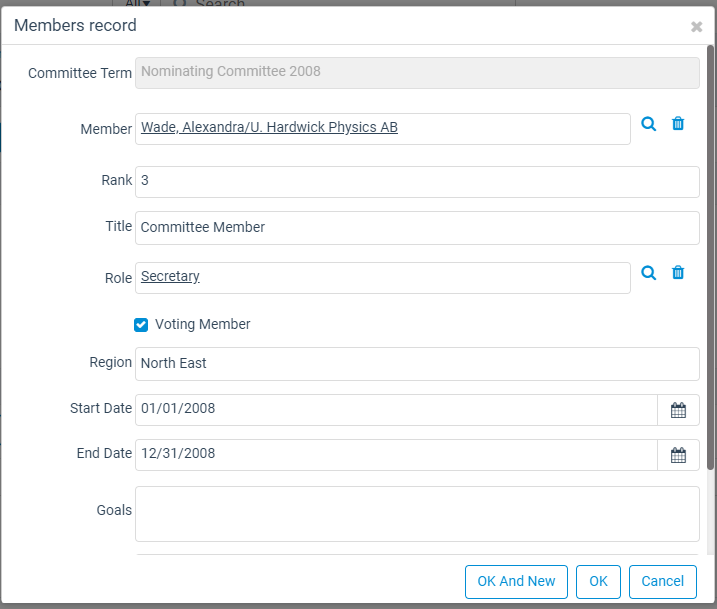Screen dimensions: 717x609
Task: Click the disabled Committee Term field
Action: [x=417, y=73]
